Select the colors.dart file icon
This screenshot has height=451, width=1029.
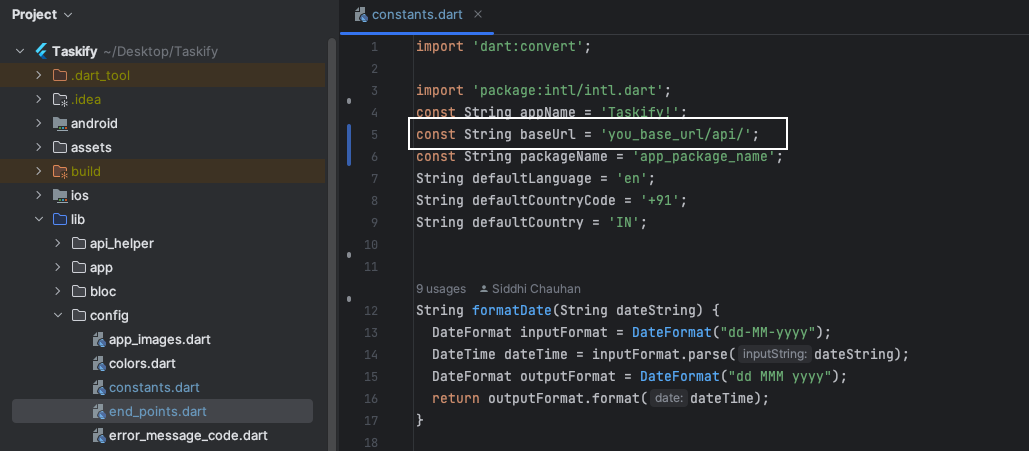click(x=98, y=363)
